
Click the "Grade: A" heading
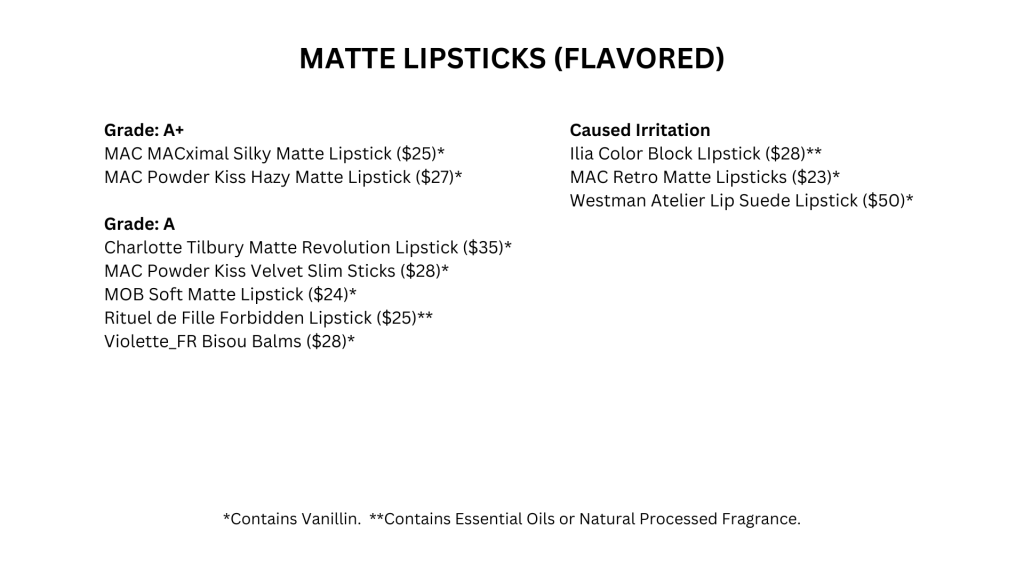[140, 224]
